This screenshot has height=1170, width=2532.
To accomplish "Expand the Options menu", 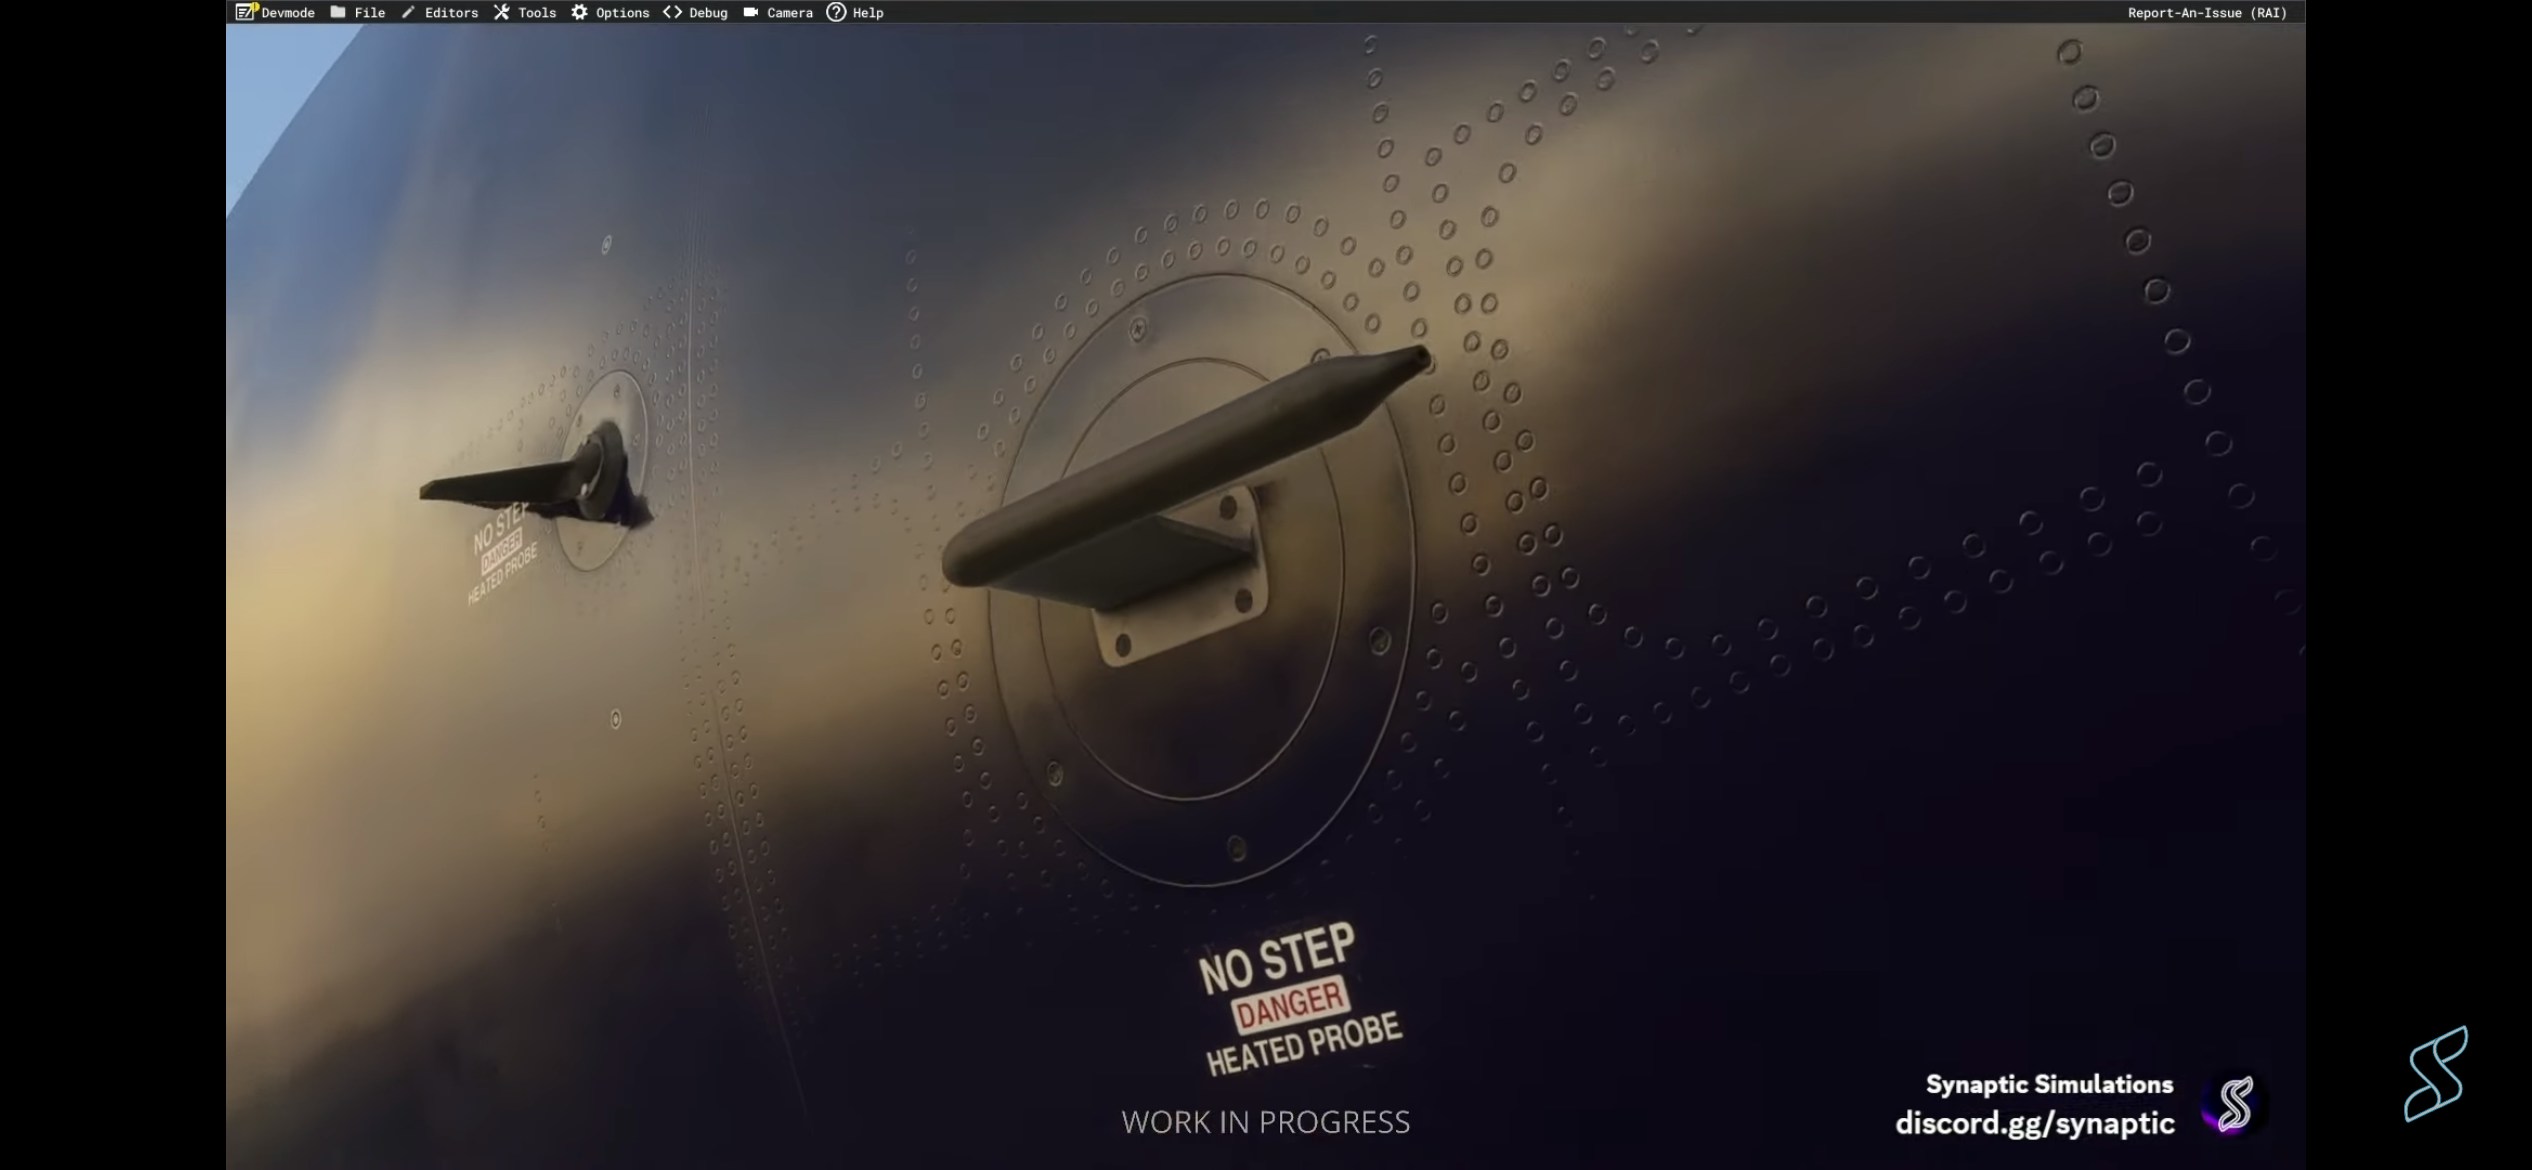I will 622,13.
